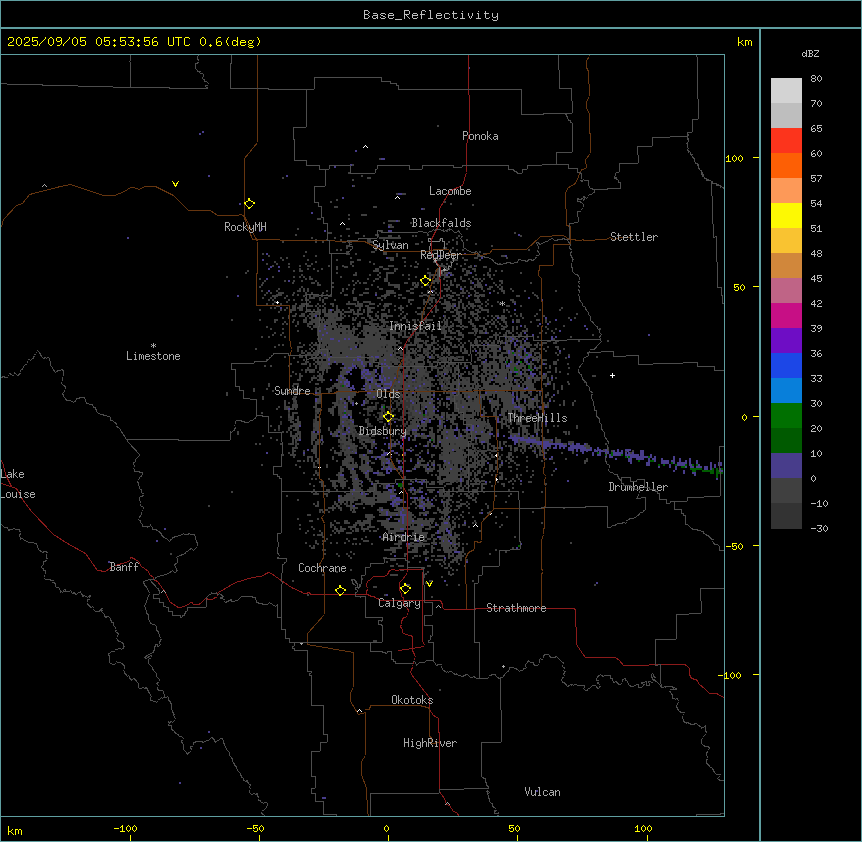The height and width of the screenshot is (842, 862).
Task: Click the dBZ legend heading
Action: [810, 54]
